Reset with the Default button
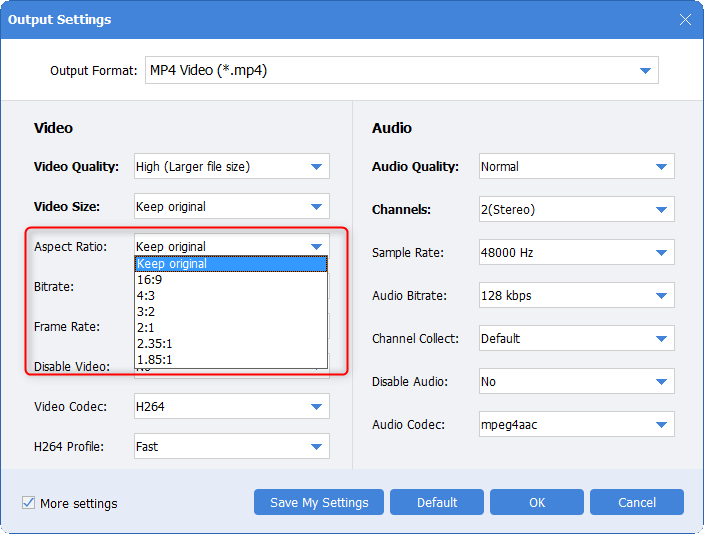 tap(437, 502)
